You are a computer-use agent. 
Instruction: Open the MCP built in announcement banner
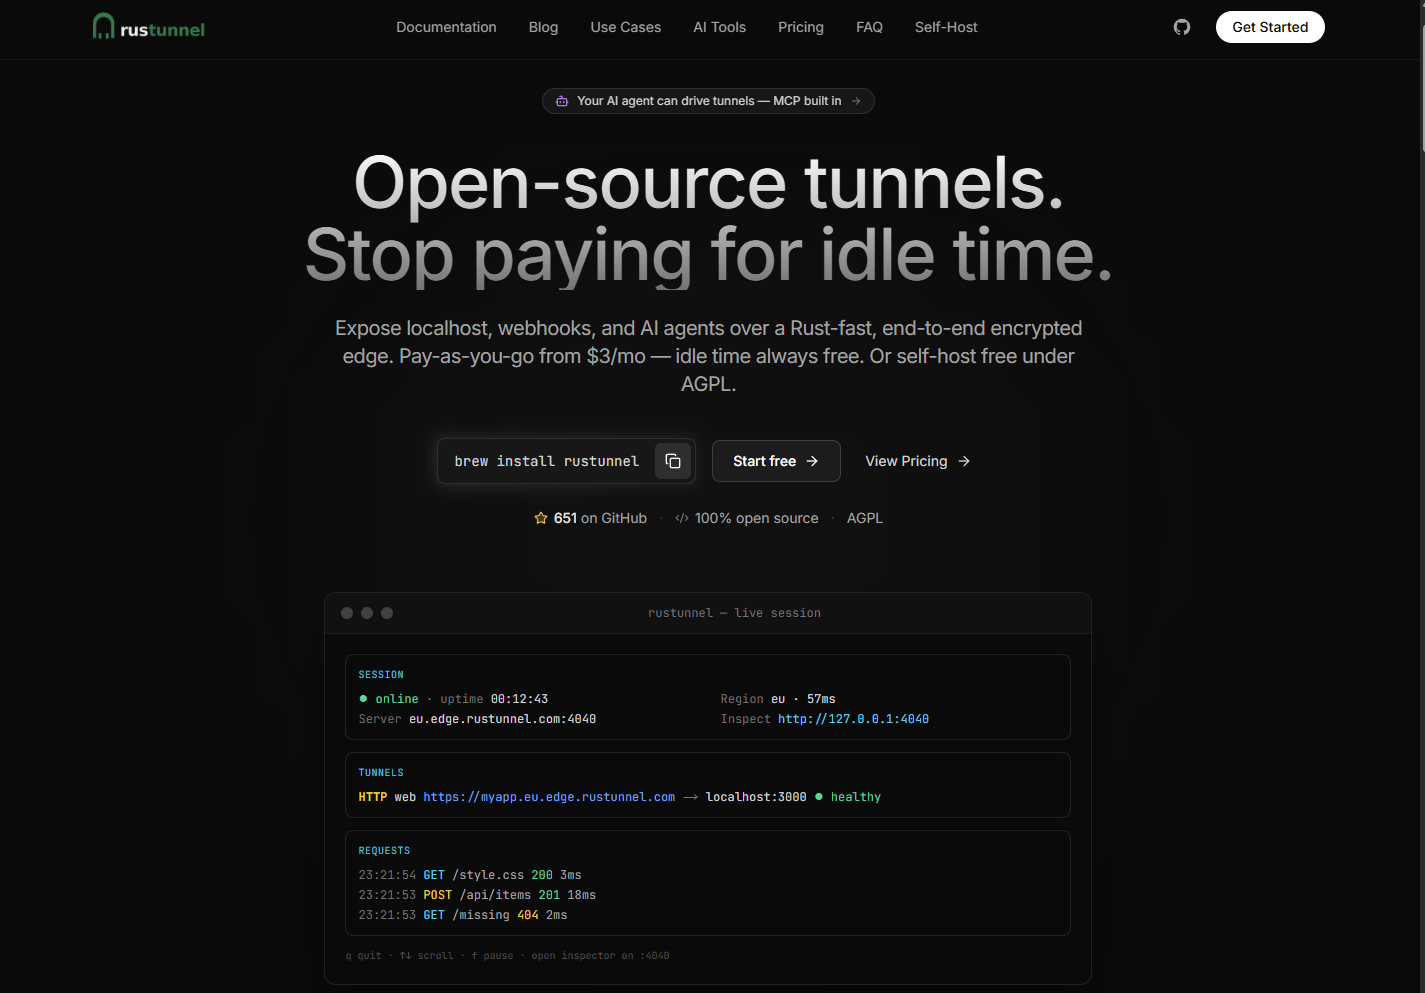point(708,101)
